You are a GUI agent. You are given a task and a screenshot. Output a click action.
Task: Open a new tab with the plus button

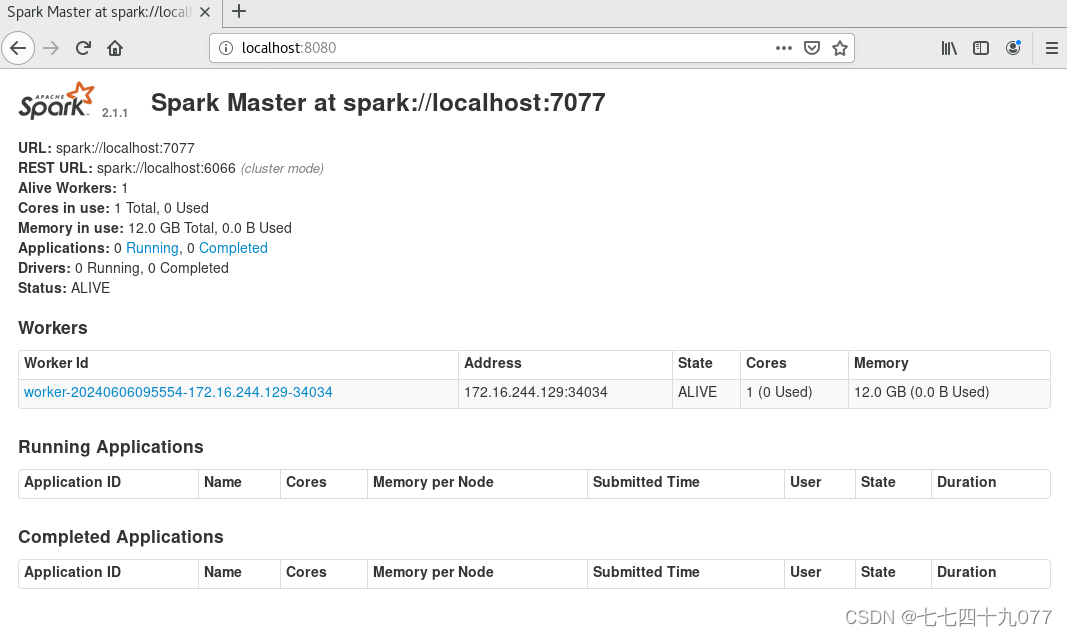pyautogui.click(x=238, y=12)
